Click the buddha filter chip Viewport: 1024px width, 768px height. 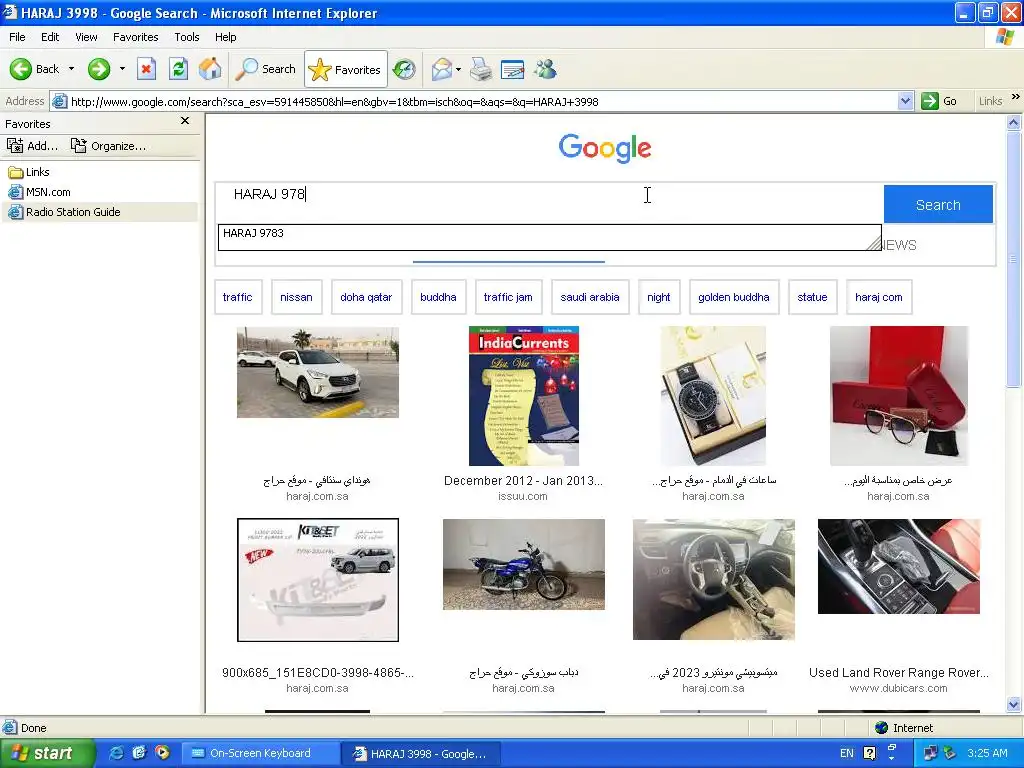pyautogui.click(x=438, y=297)
